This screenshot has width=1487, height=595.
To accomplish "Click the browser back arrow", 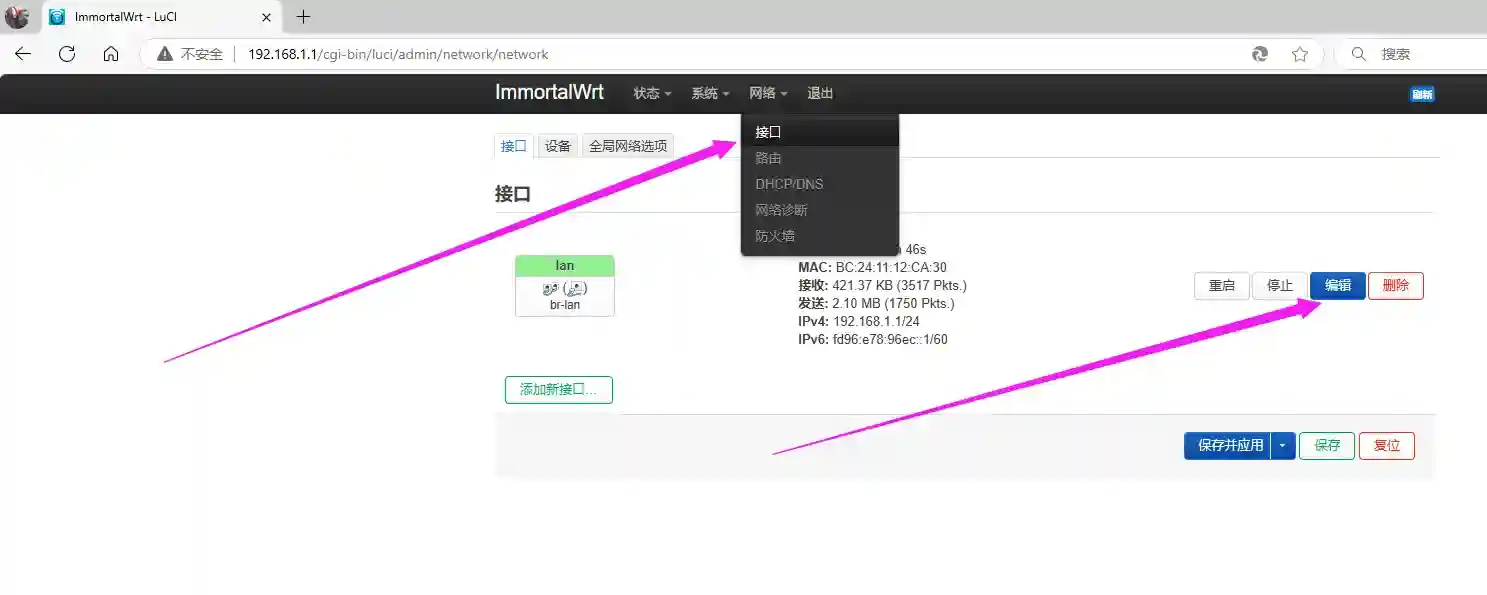I will [x=22, y=54].
